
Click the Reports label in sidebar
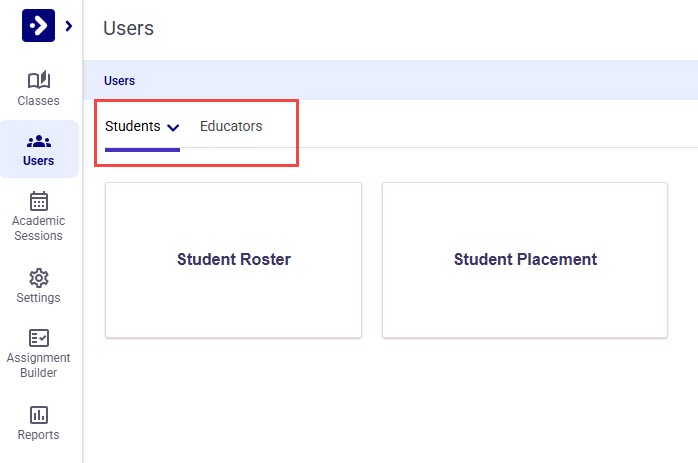pos(38,435)
